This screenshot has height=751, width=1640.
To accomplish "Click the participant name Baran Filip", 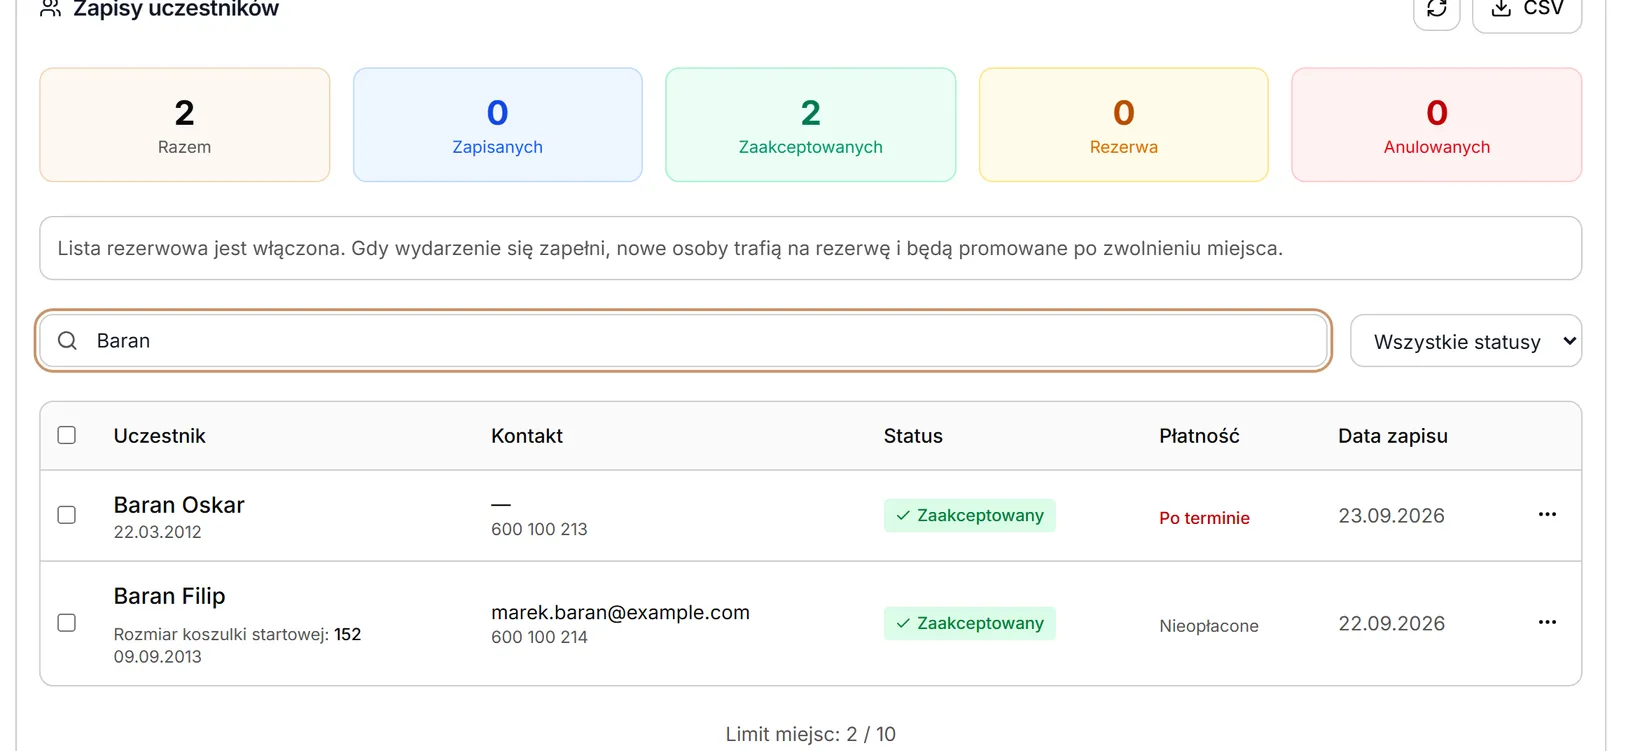I will click(x=169, y=596).
